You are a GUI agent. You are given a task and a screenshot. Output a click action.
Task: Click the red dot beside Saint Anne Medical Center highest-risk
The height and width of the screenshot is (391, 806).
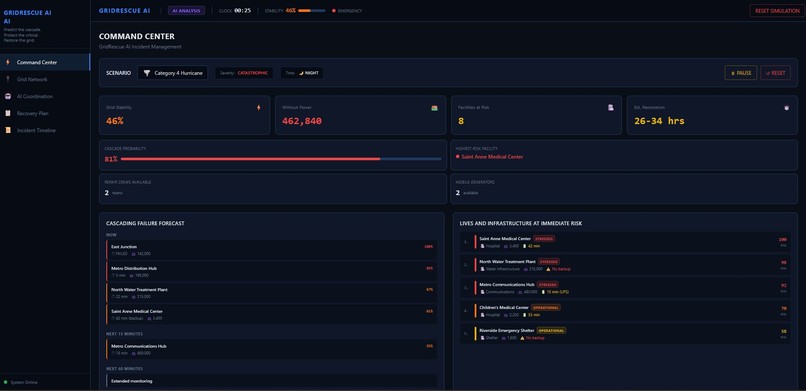coord(457,157)
